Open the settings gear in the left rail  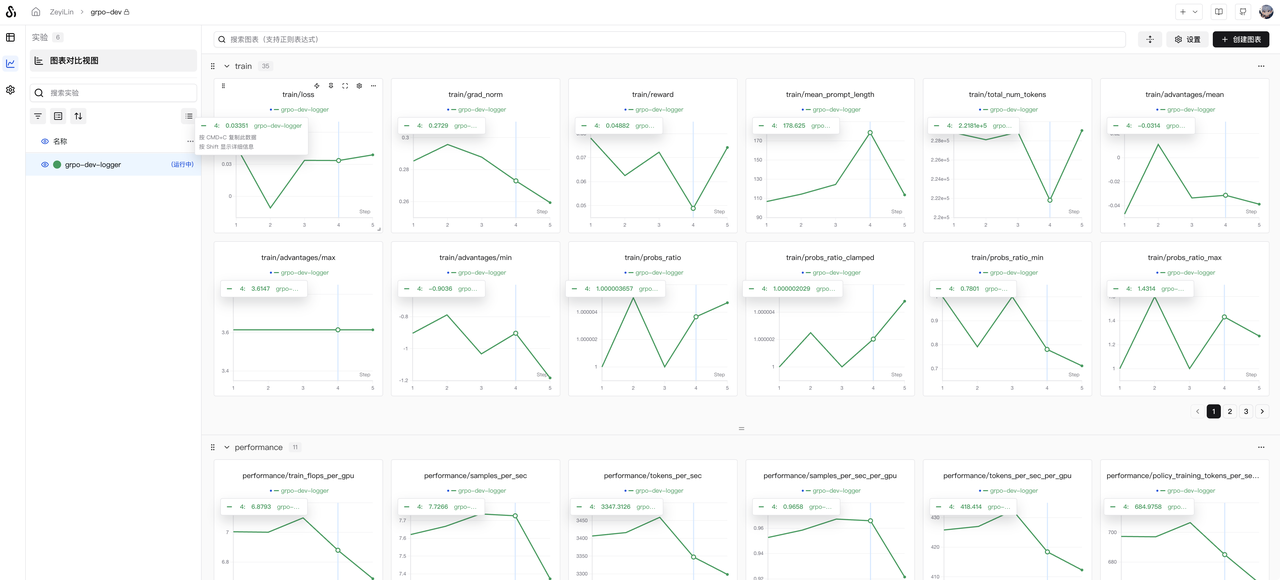coord(10,90)
